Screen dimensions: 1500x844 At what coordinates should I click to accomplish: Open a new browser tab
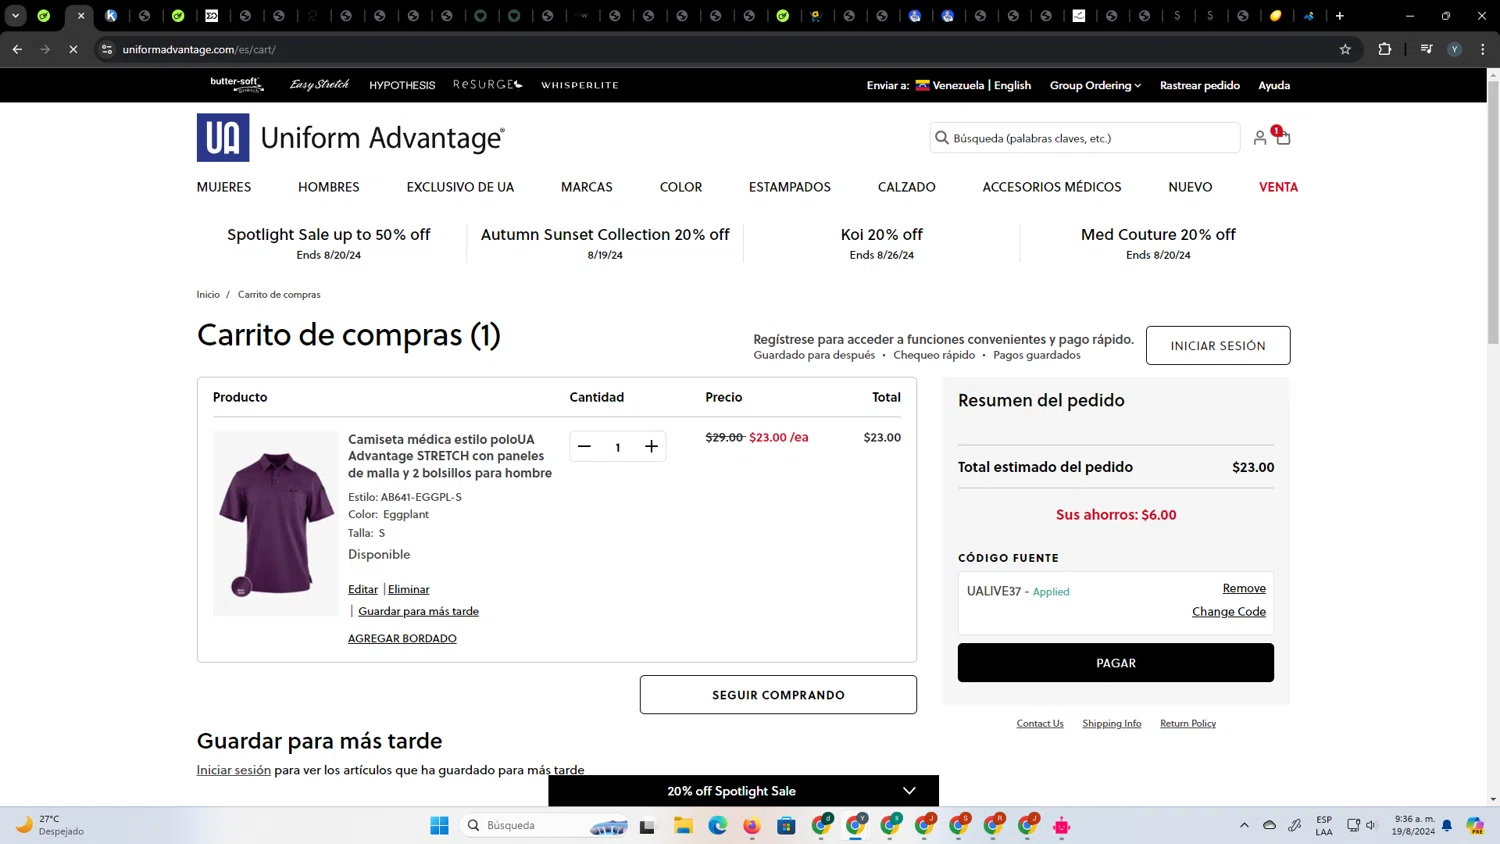[x=1340, y=16]
